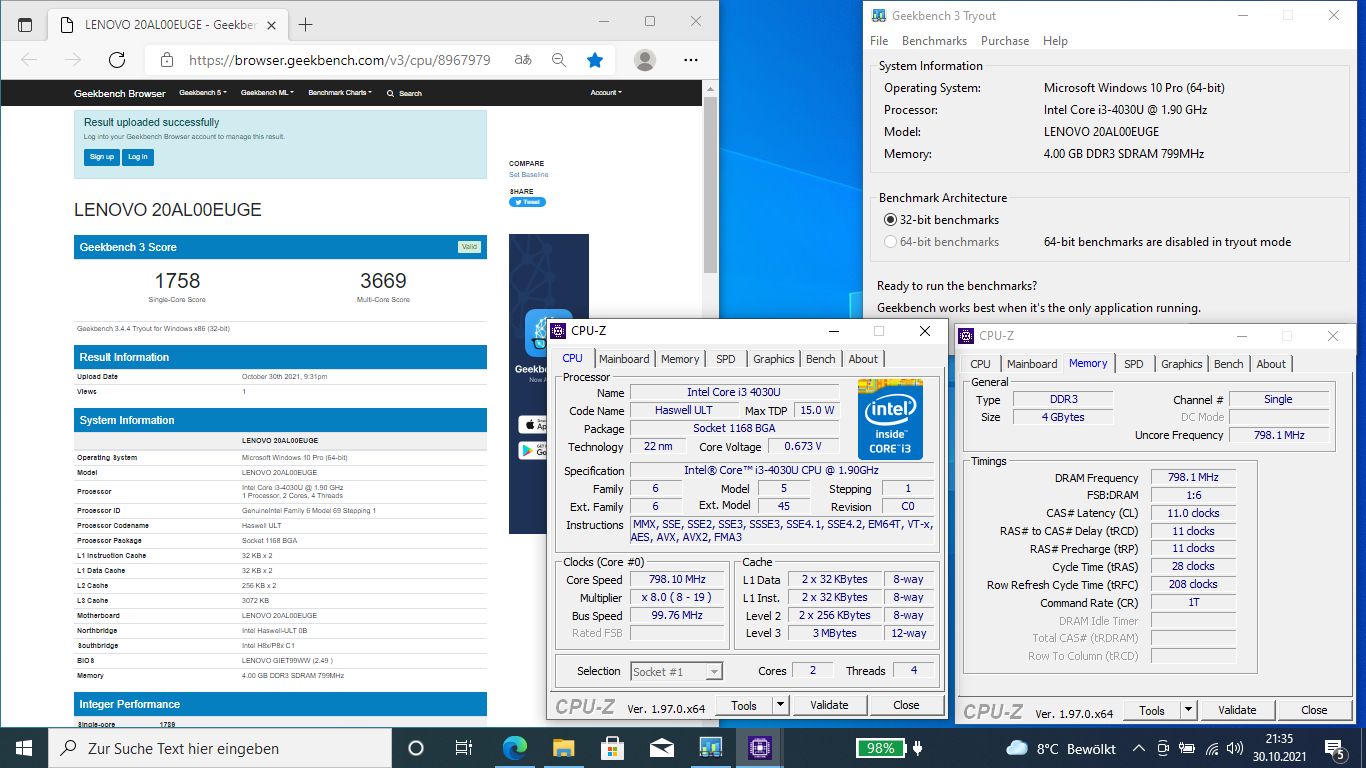This screenshot has height=768, width=1366.
Task: Click Close button in front CPU-Z window
Action: tap(906, 705)
